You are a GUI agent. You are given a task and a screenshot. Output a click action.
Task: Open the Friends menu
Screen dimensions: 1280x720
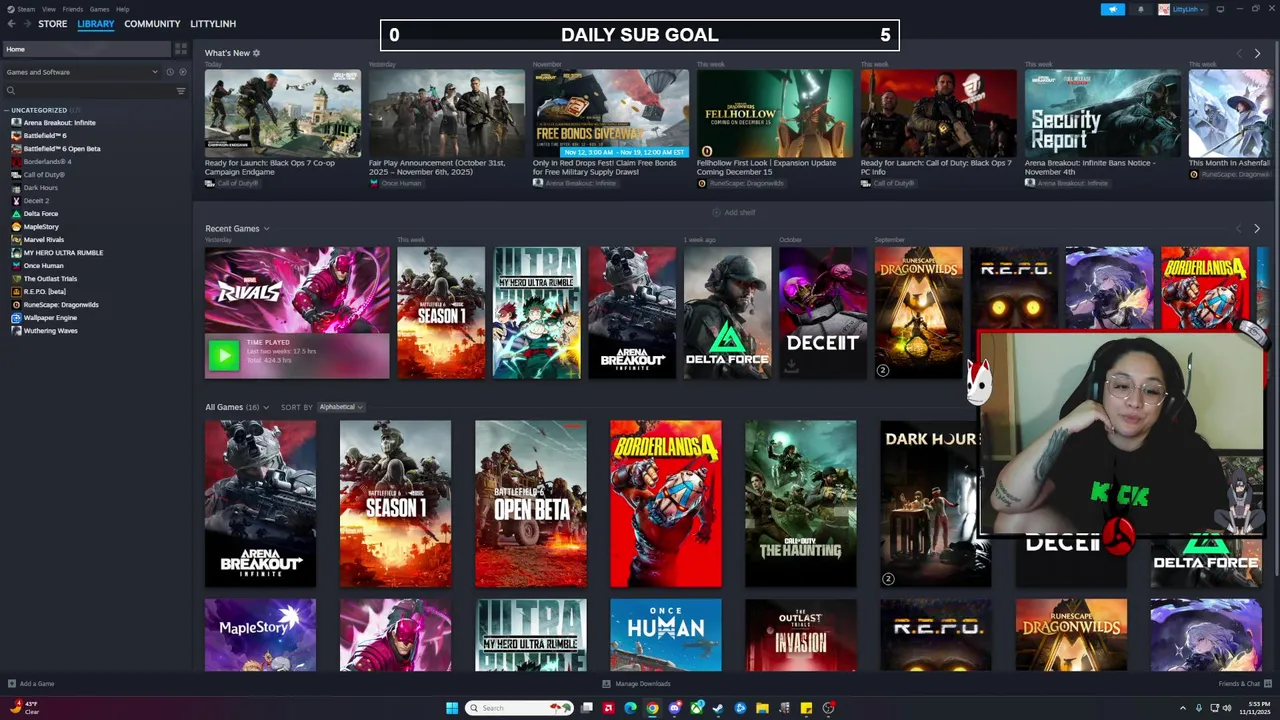click(73, 9)
